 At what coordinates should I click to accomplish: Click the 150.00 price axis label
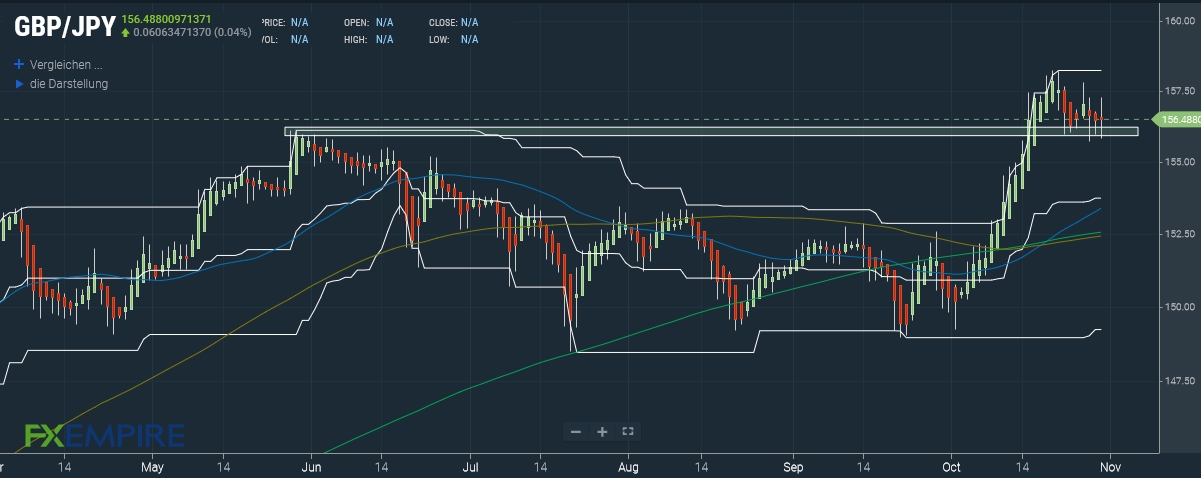tap(1182, 306)
